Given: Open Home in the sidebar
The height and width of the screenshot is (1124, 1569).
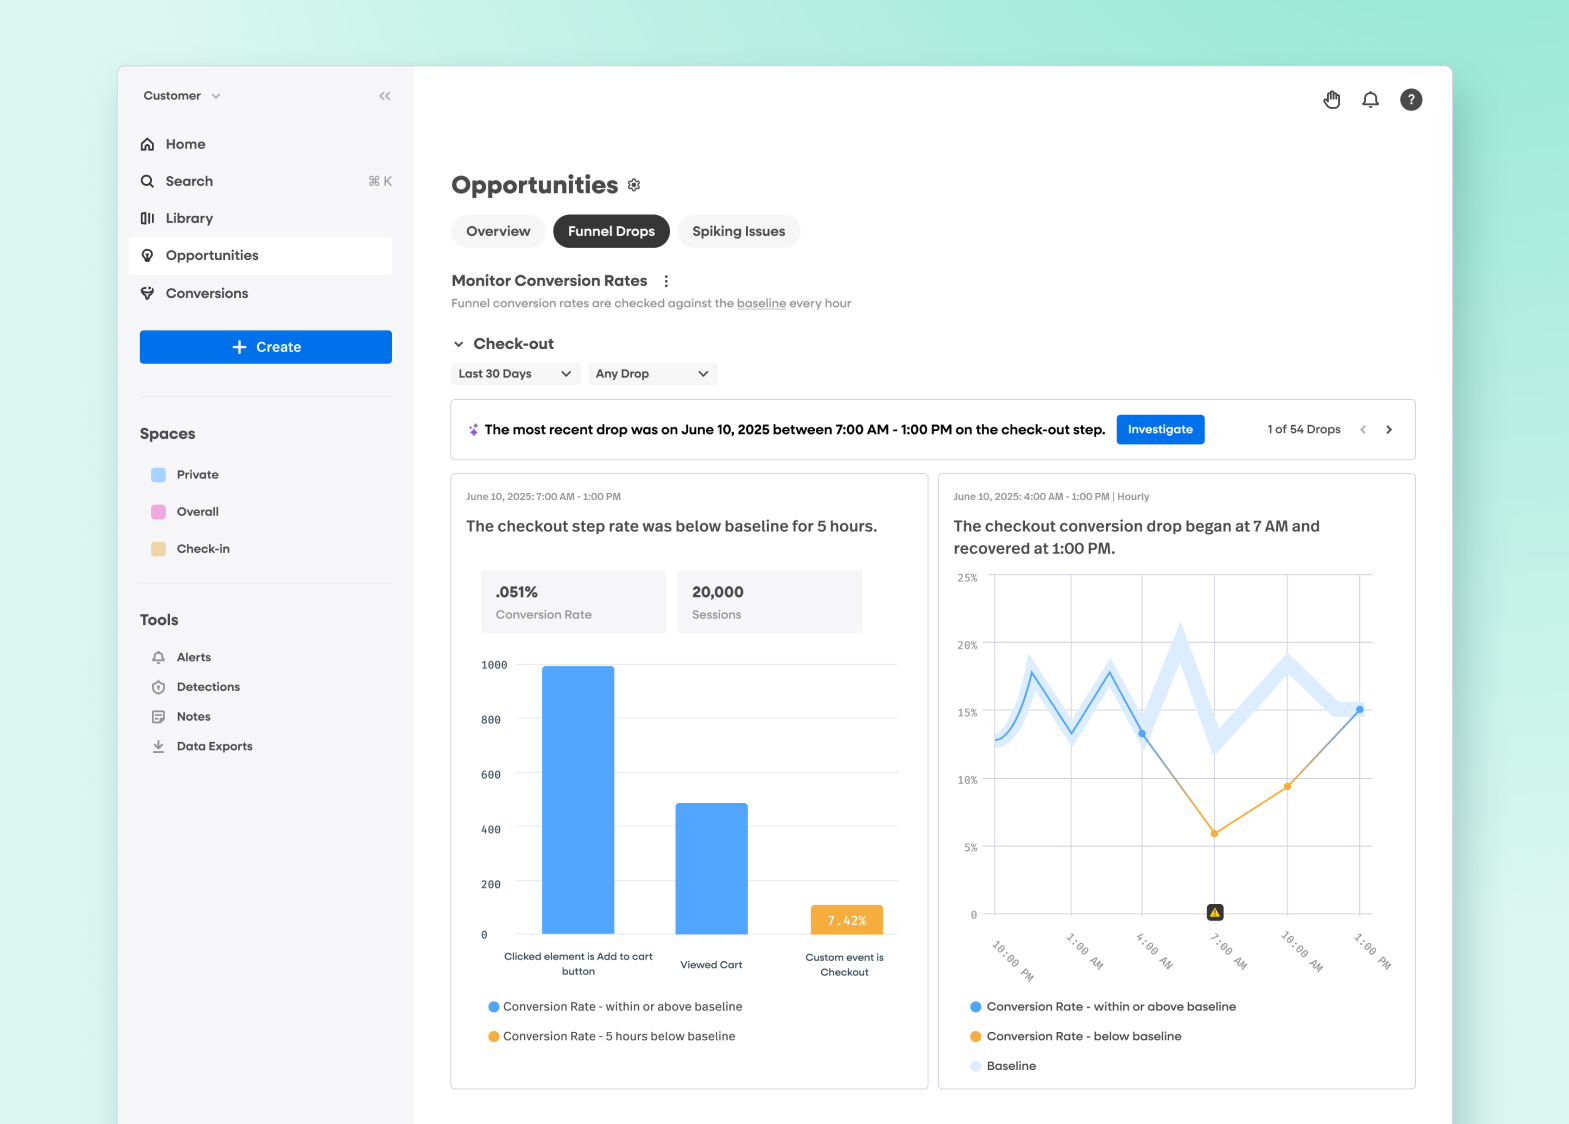Looking at the screenshot, I should (260, 144).
